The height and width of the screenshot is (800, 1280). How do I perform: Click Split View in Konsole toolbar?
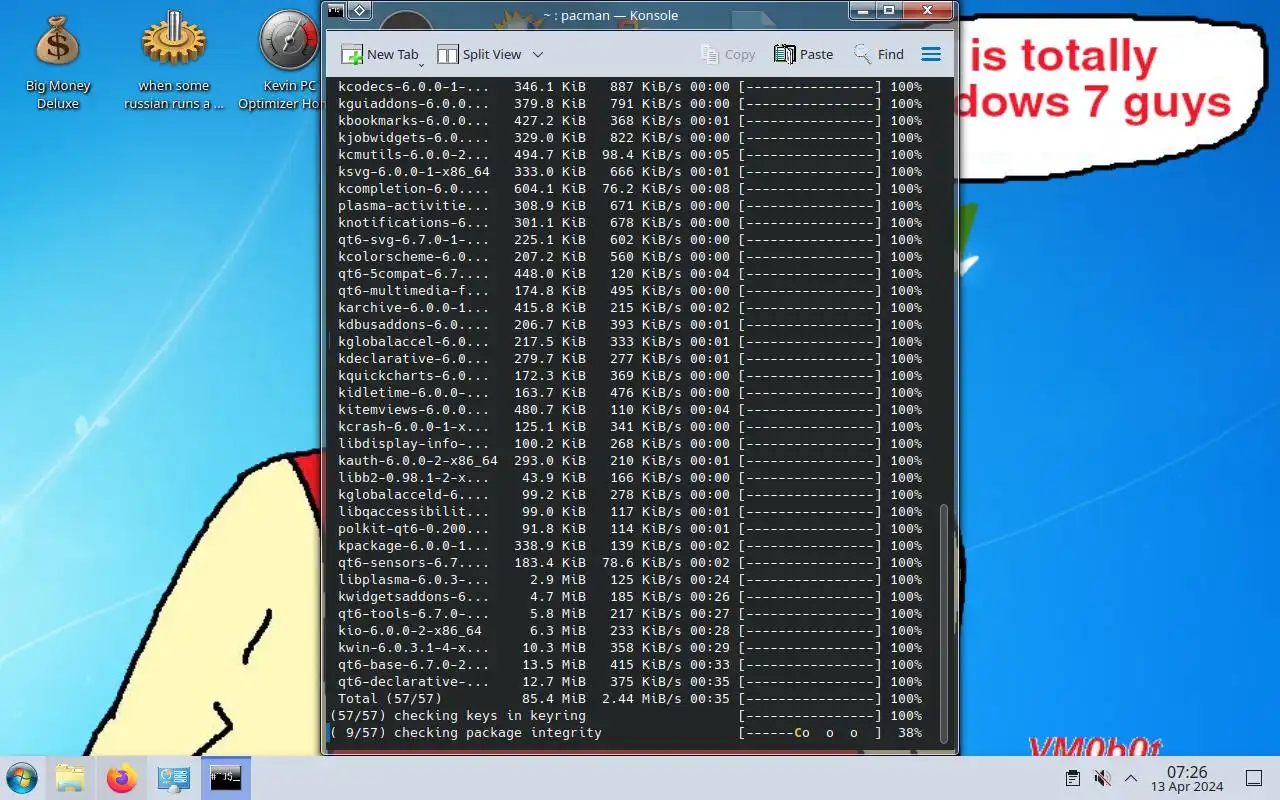[x=479, y=55]
